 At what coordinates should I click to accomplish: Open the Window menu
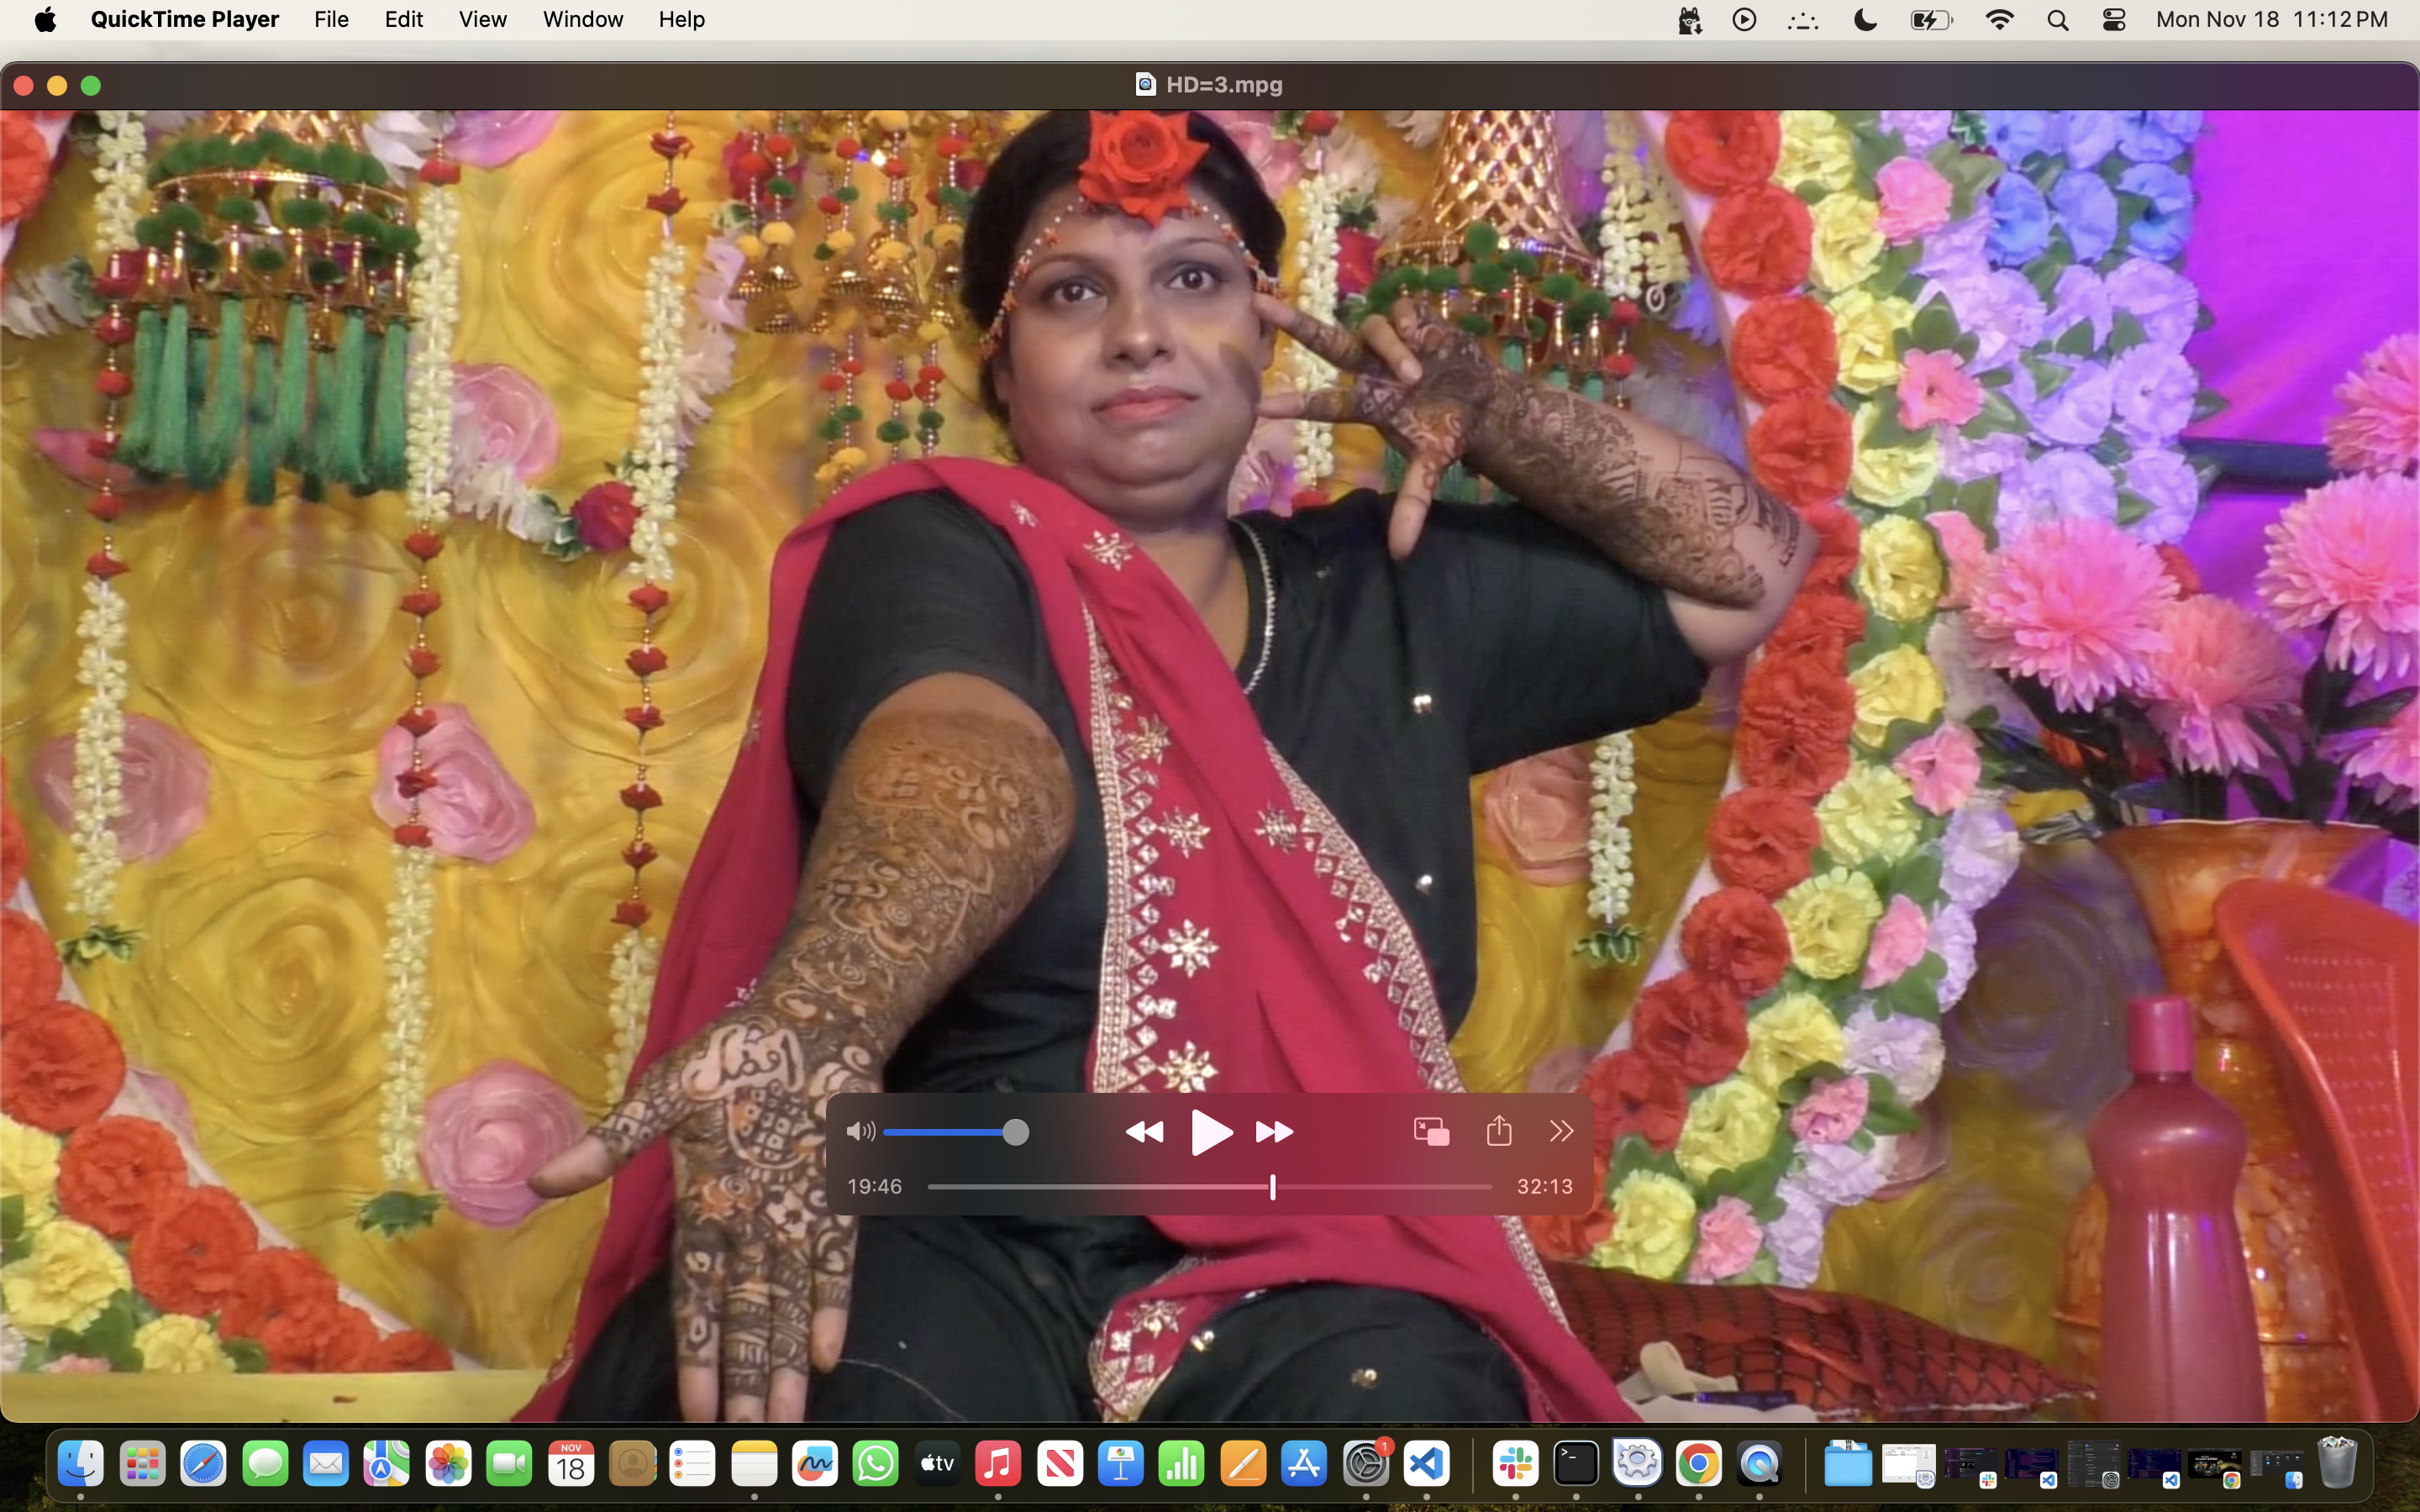tap(583, 19)
